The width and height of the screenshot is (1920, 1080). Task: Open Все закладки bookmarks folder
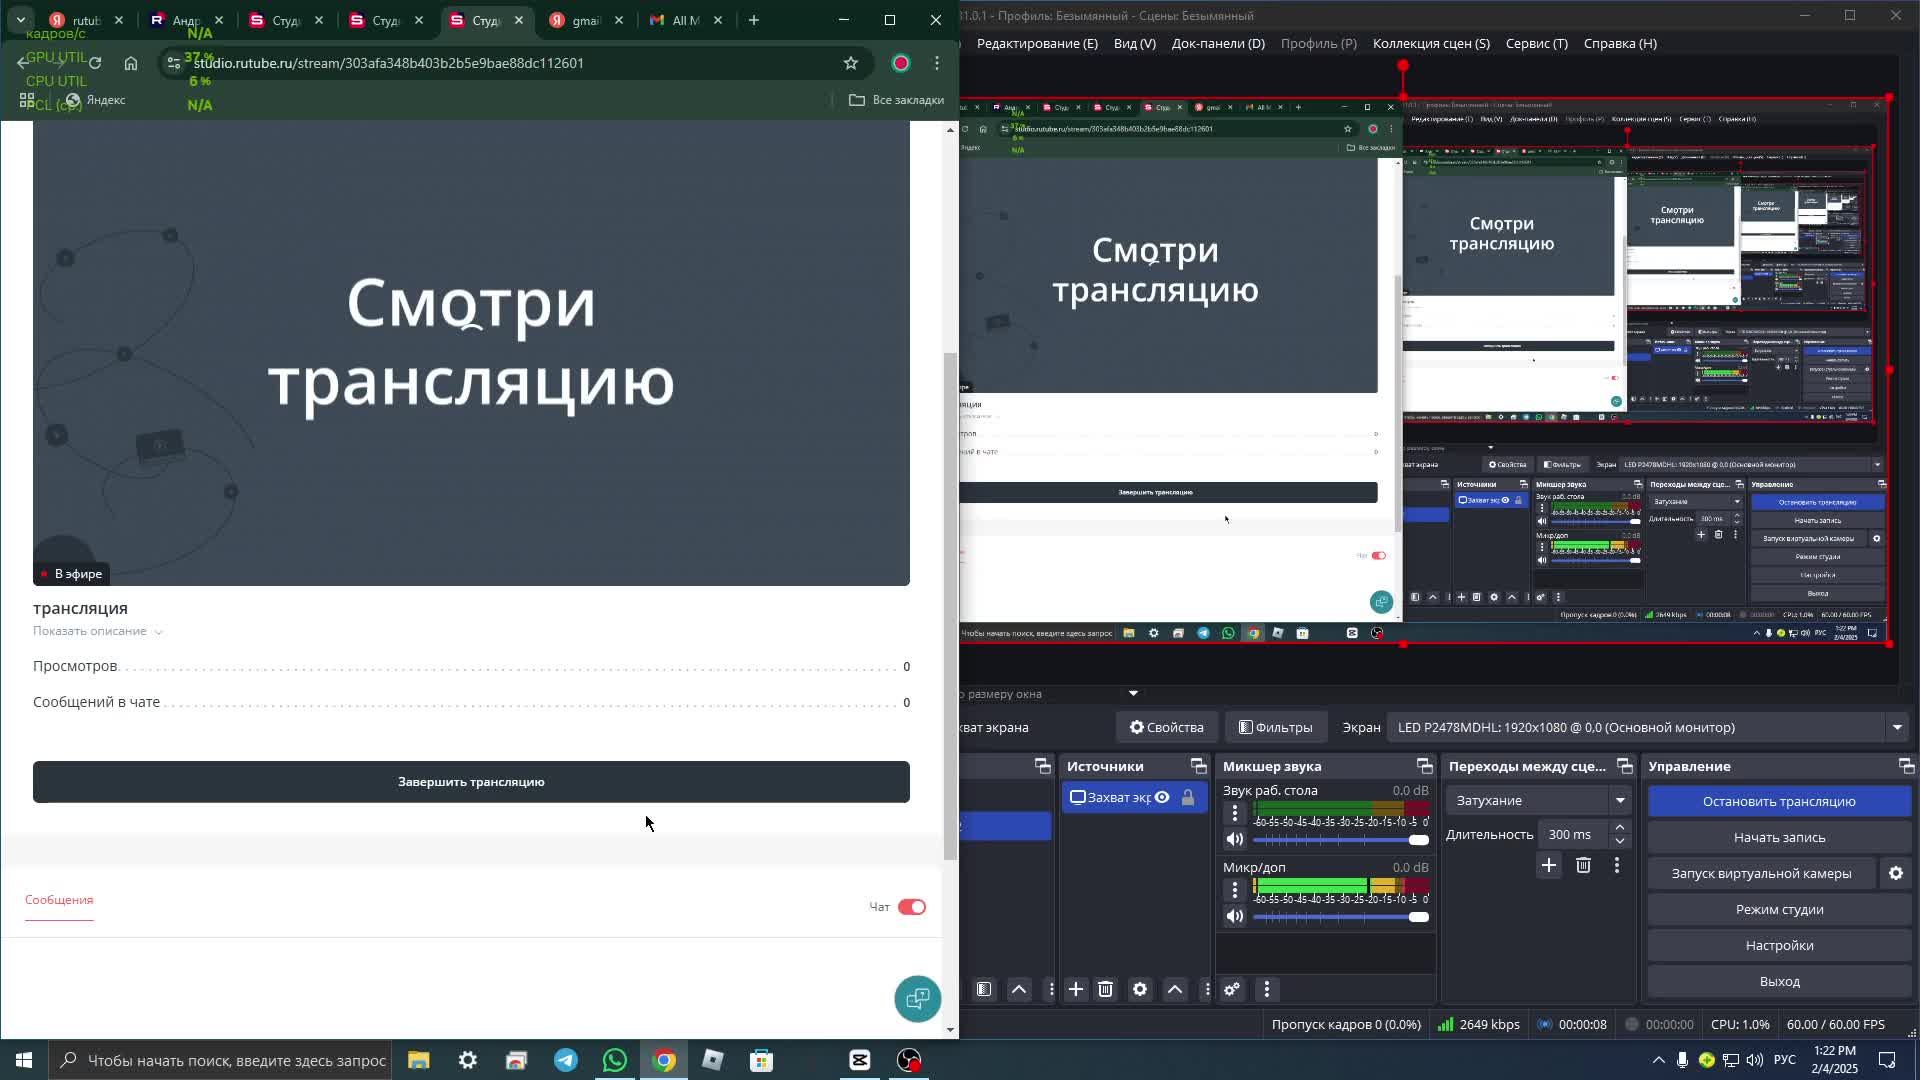click(x=896, y=100)
